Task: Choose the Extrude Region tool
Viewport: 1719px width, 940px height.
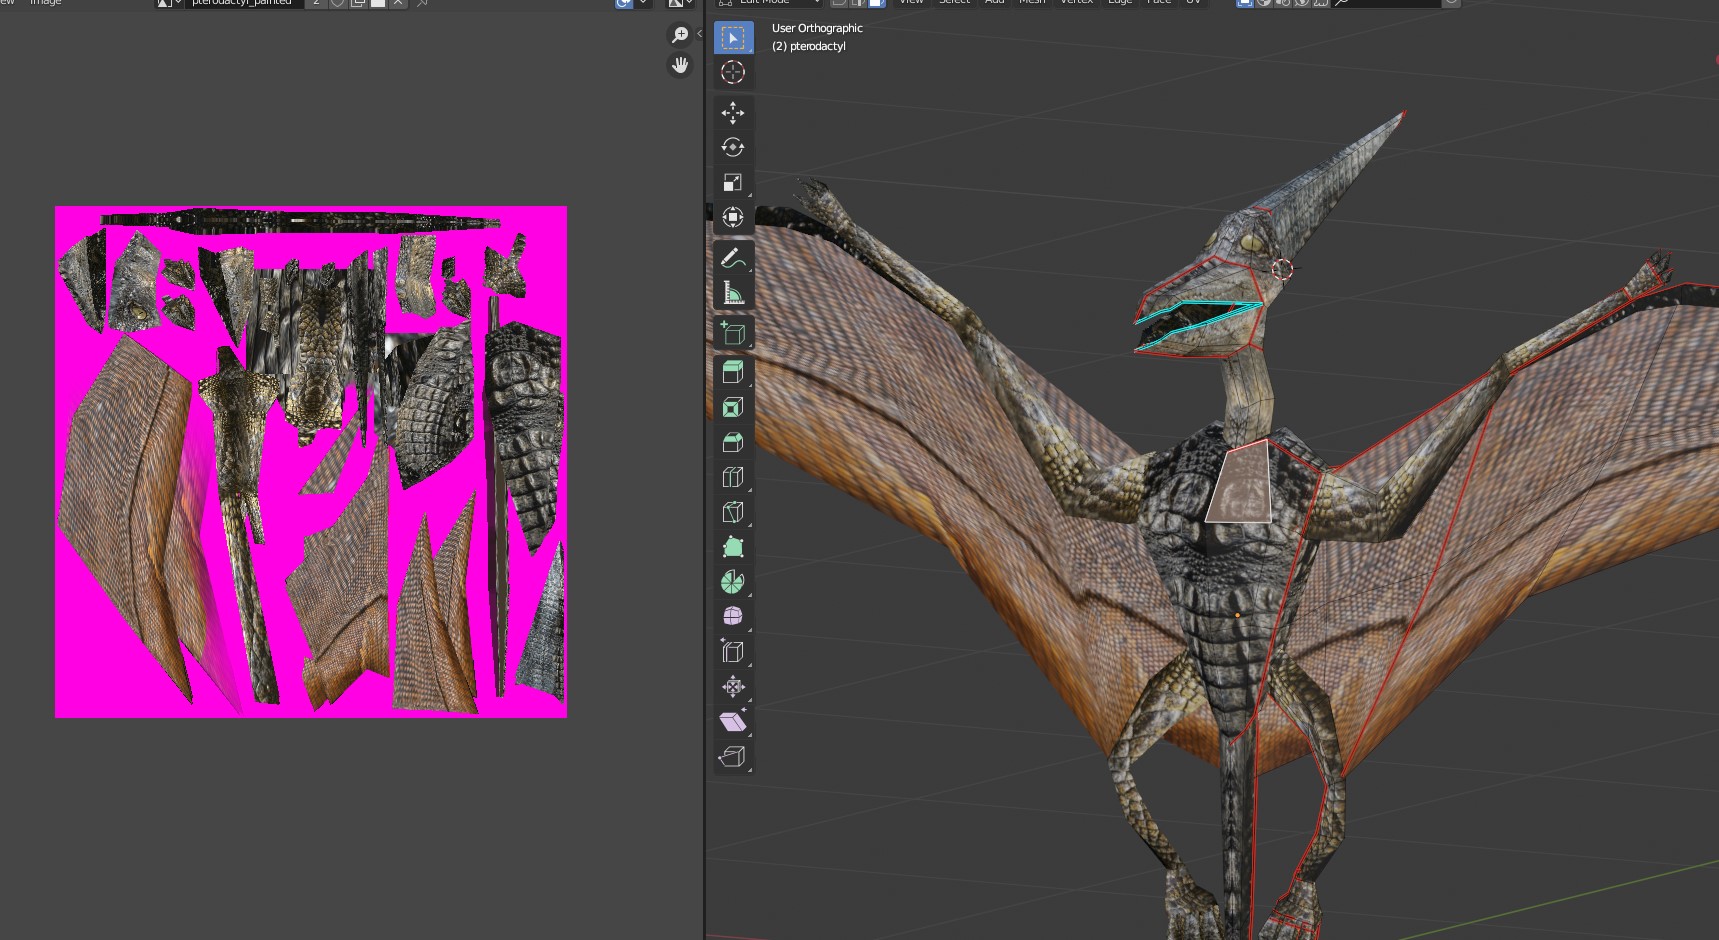Action: (733, 372)
